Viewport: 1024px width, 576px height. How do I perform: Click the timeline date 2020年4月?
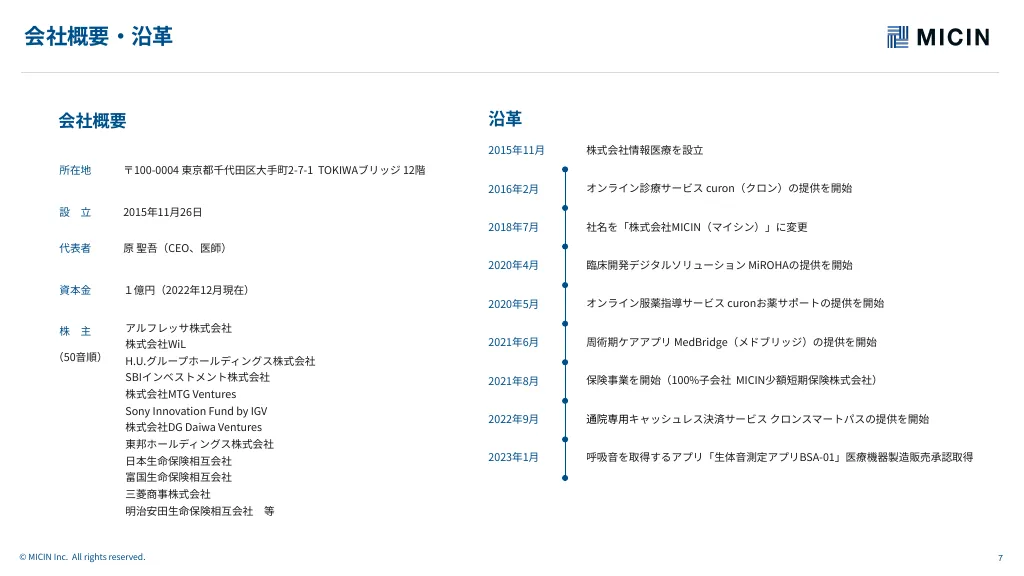(513, 265)
